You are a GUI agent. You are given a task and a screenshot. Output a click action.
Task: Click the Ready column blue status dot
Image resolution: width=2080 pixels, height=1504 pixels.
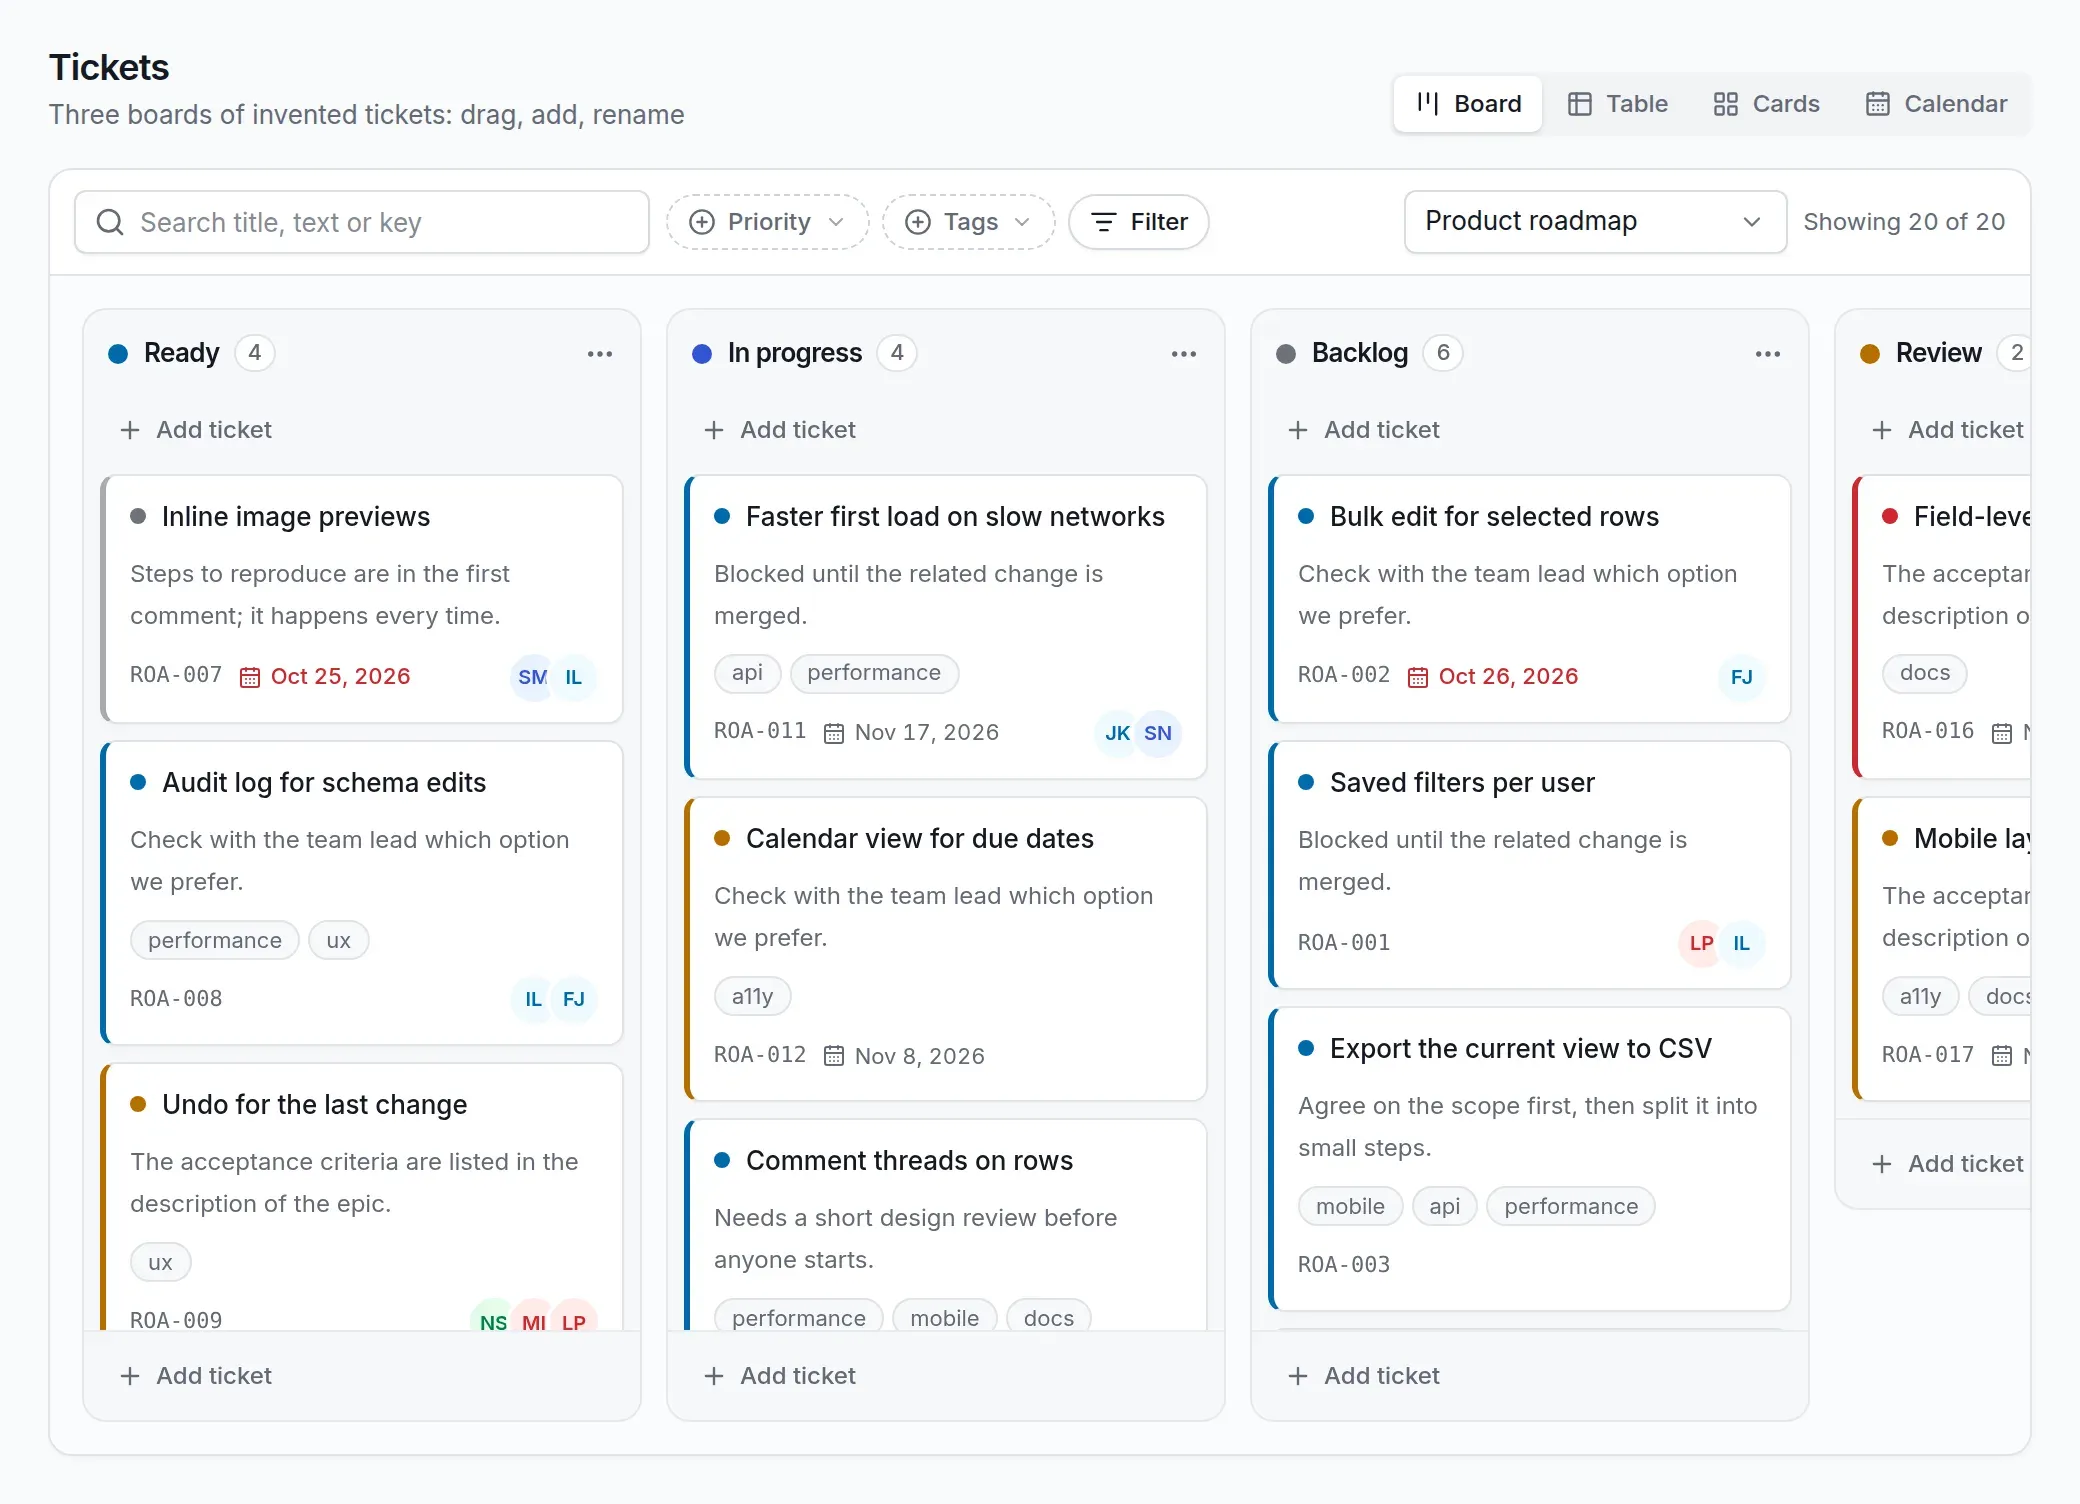pos(118,353)
